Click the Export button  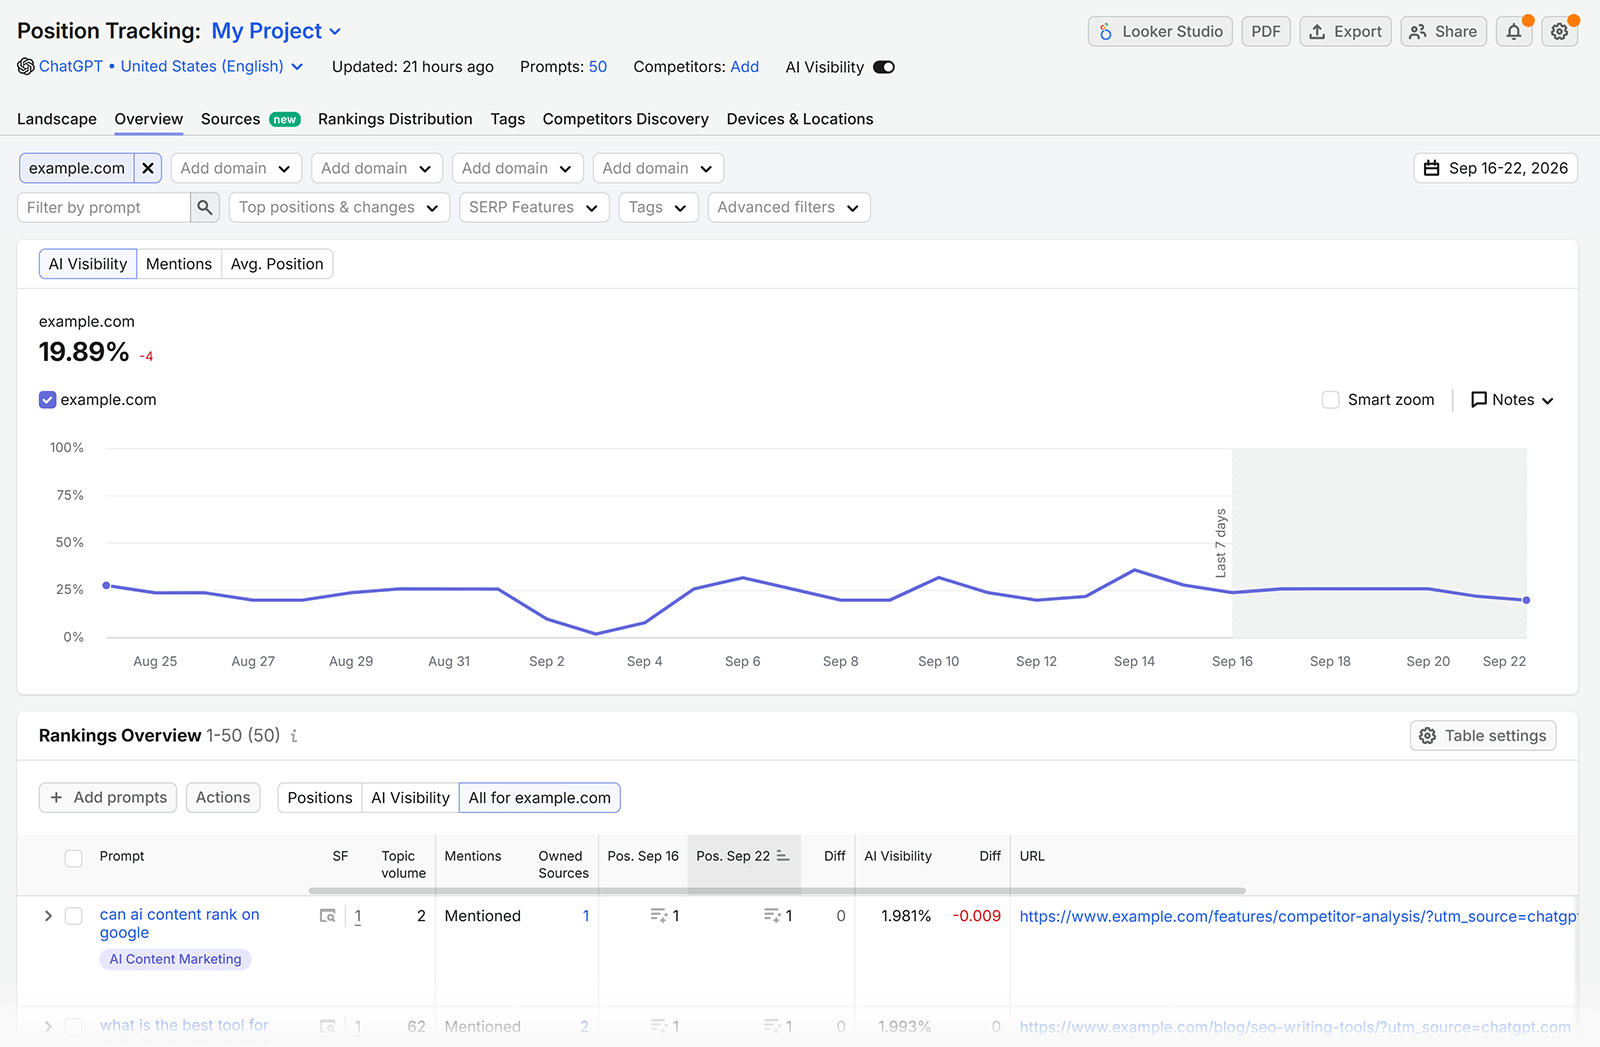1345,32
